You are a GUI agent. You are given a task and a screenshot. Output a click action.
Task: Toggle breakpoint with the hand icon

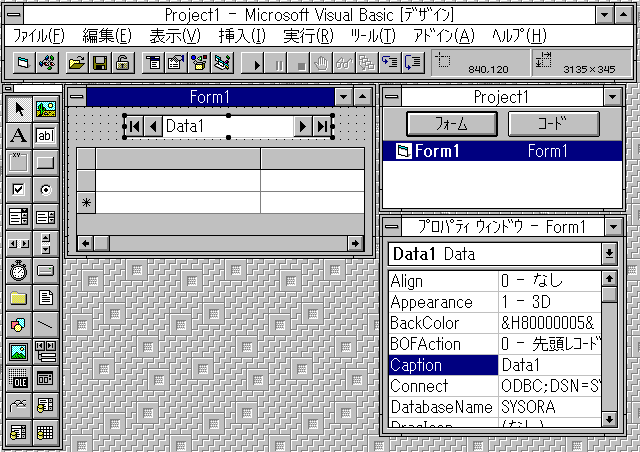322,63
